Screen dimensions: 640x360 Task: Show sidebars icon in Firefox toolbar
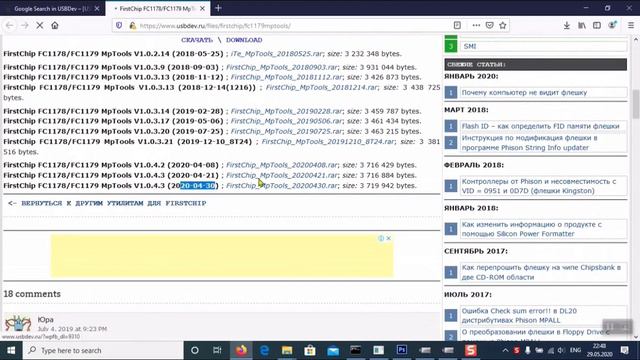coord(597,25)
